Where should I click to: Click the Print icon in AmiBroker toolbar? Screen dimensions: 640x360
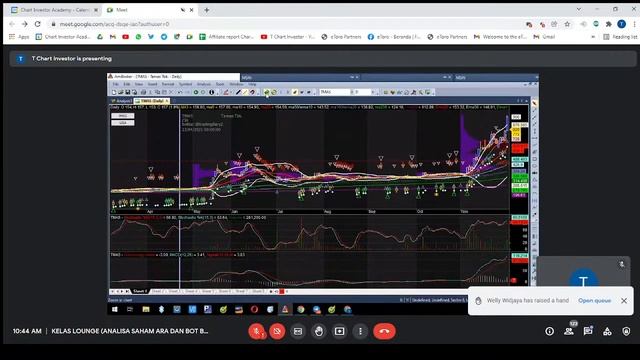coord(143,92)
